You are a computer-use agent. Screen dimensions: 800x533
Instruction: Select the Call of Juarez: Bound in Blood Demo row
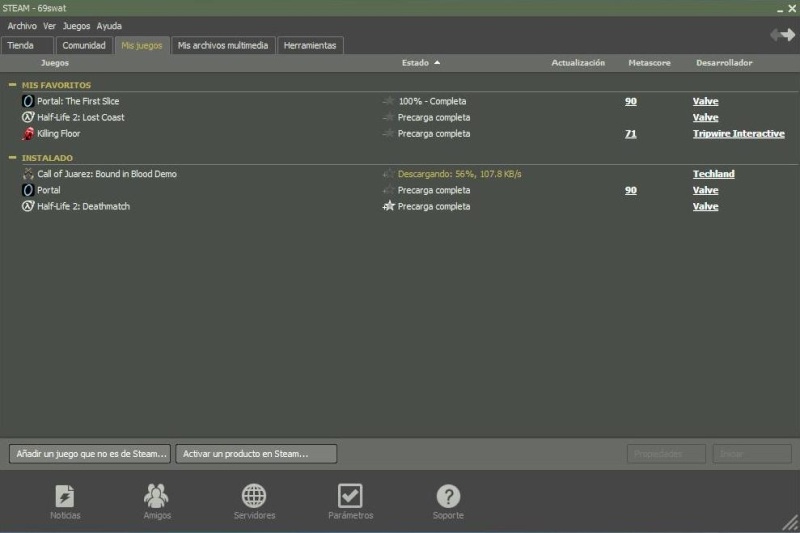tap(400, 174)
